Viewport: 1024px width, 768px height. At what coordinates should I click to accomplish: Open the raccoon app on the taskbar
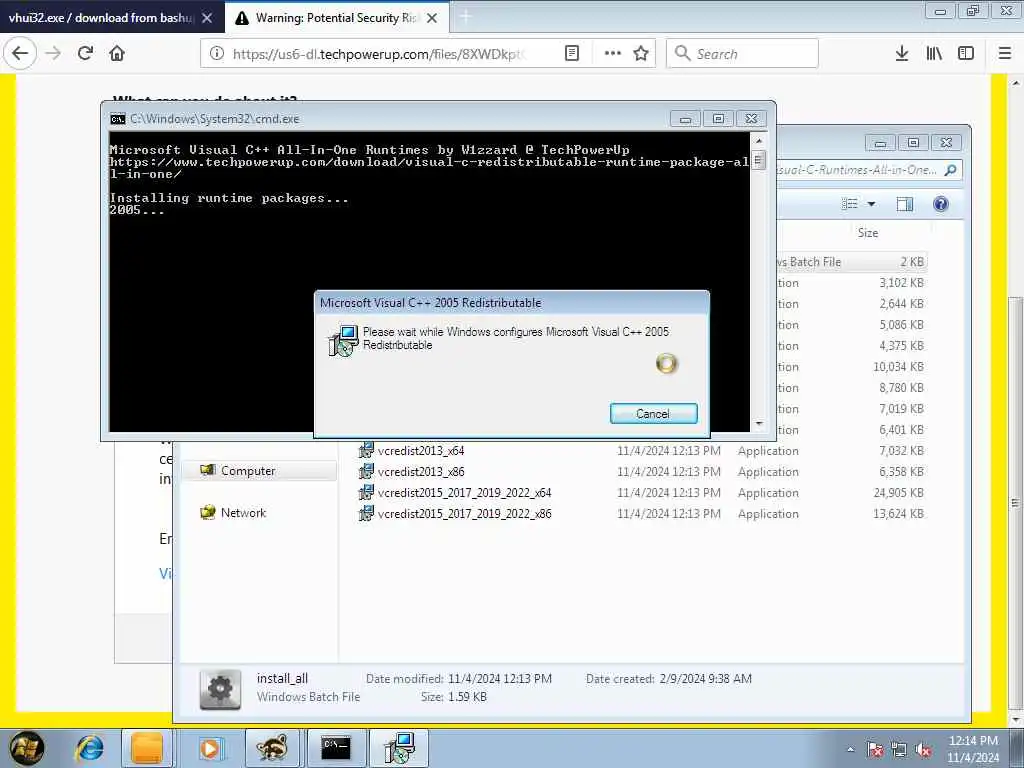(x=271, y=748)
